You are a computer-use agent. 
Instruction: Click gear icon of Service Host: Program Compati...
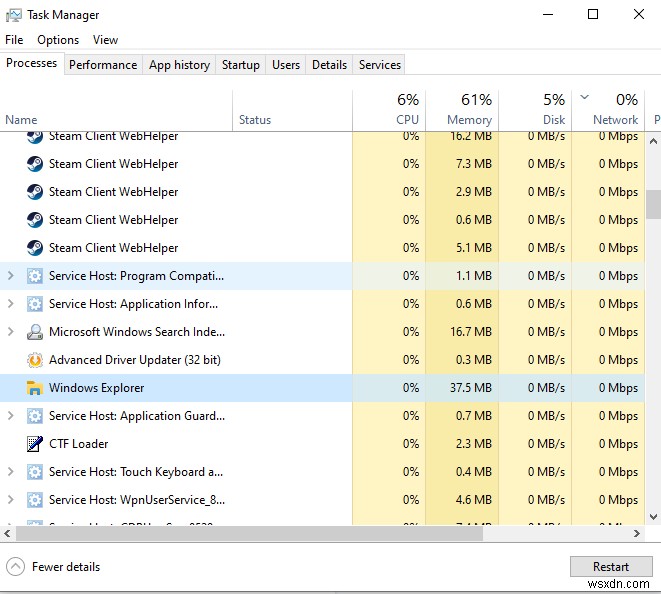[x=35, y=276]
